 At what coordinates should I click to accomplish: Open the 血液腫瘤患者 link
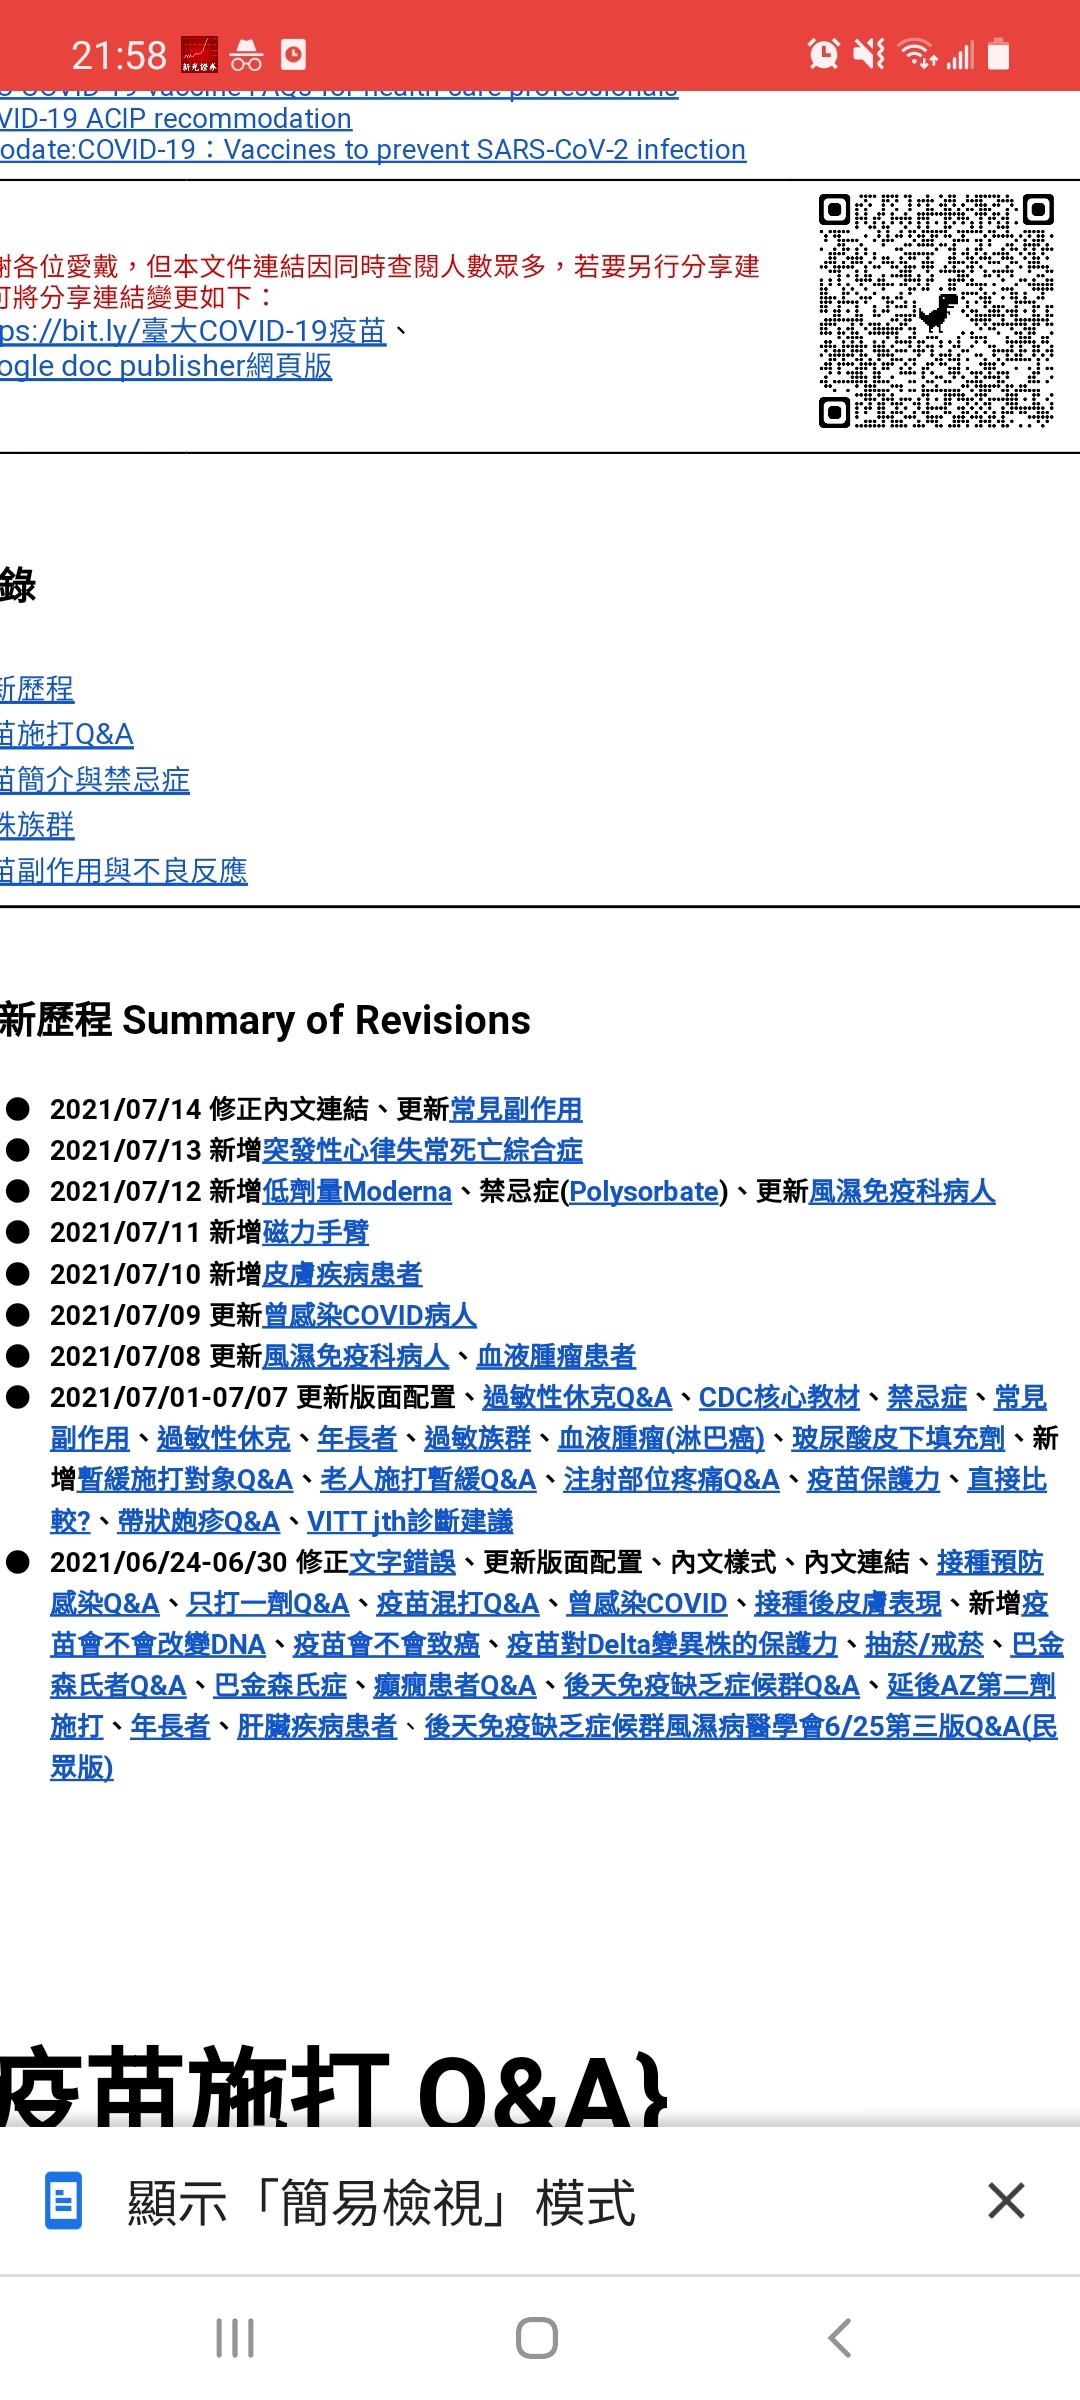pos(556,1356)
